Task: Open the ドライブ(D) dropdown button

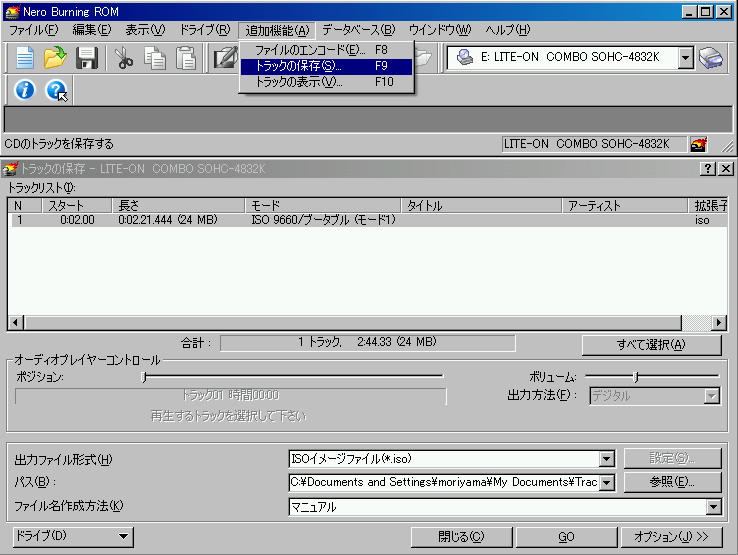Action: 72,537
